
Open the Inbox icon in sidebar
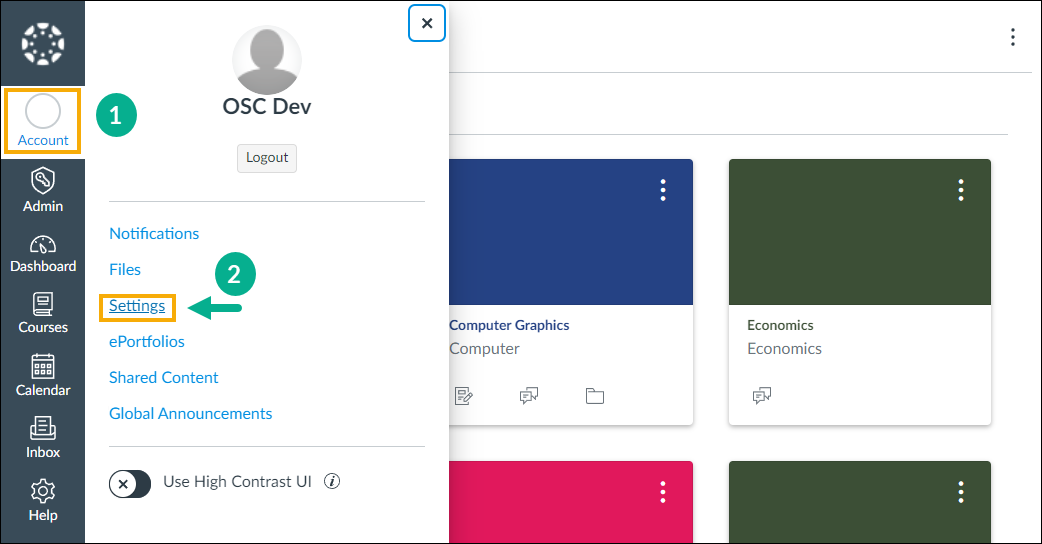(43, 428)
